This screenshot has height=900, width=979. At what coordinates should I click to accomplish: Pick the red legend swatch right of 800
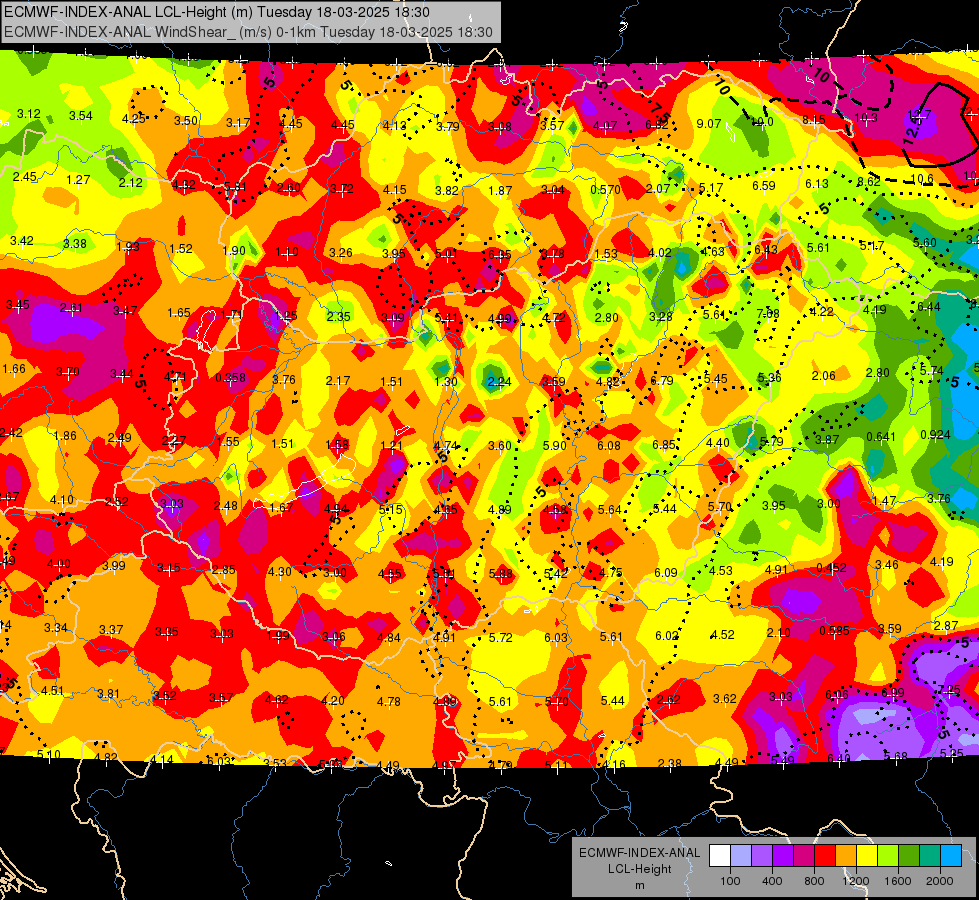tap(825, 856)
